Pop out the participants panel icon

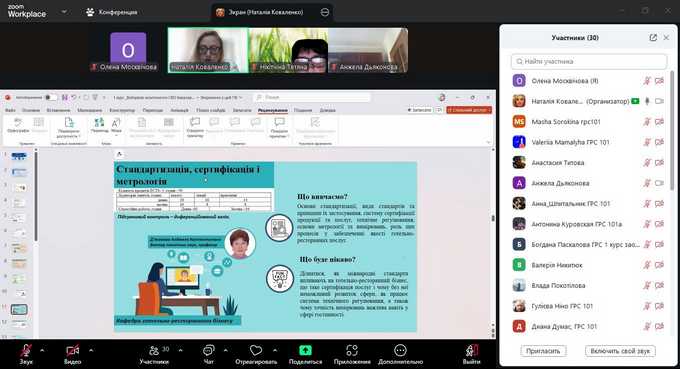coord(653,38)
